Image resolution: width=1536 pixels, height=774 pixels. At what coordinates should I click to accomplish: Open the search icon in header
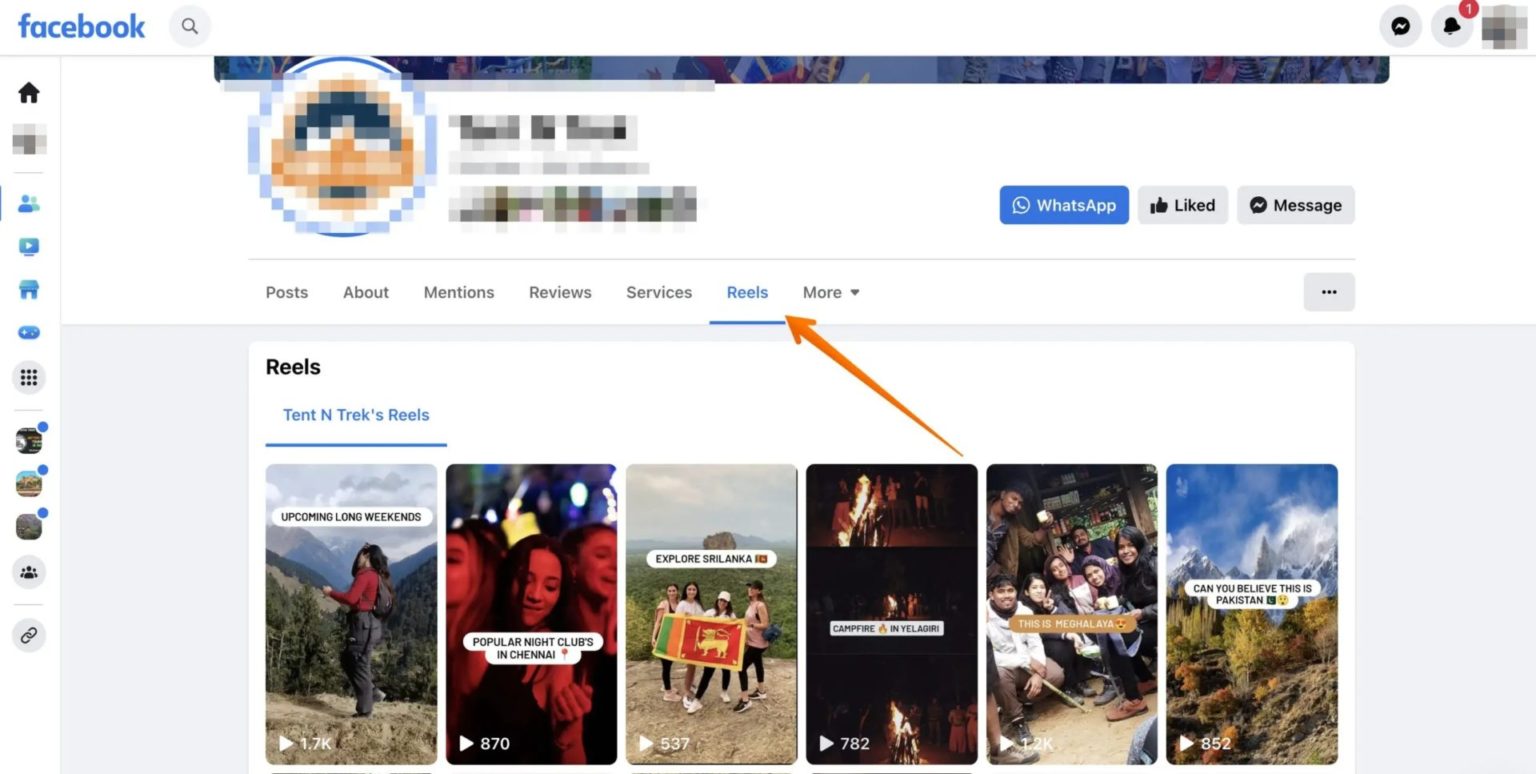pyautogui.click(x=190, y=27)
